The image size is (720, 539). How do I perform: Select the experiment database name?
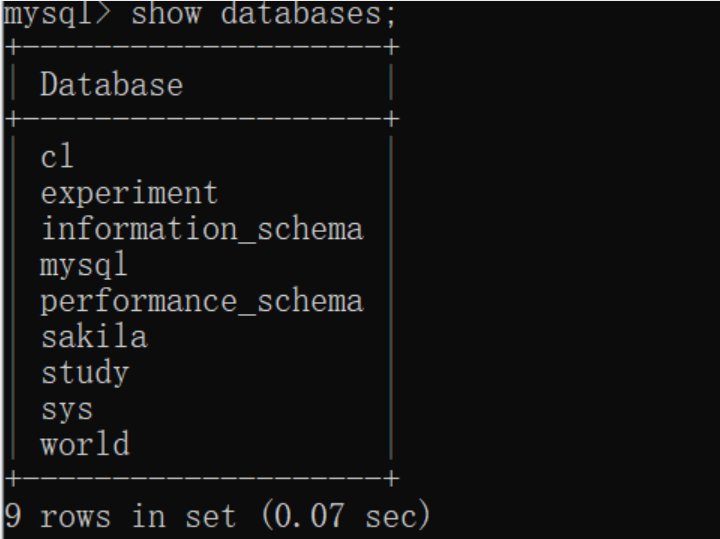click(129, 192)
